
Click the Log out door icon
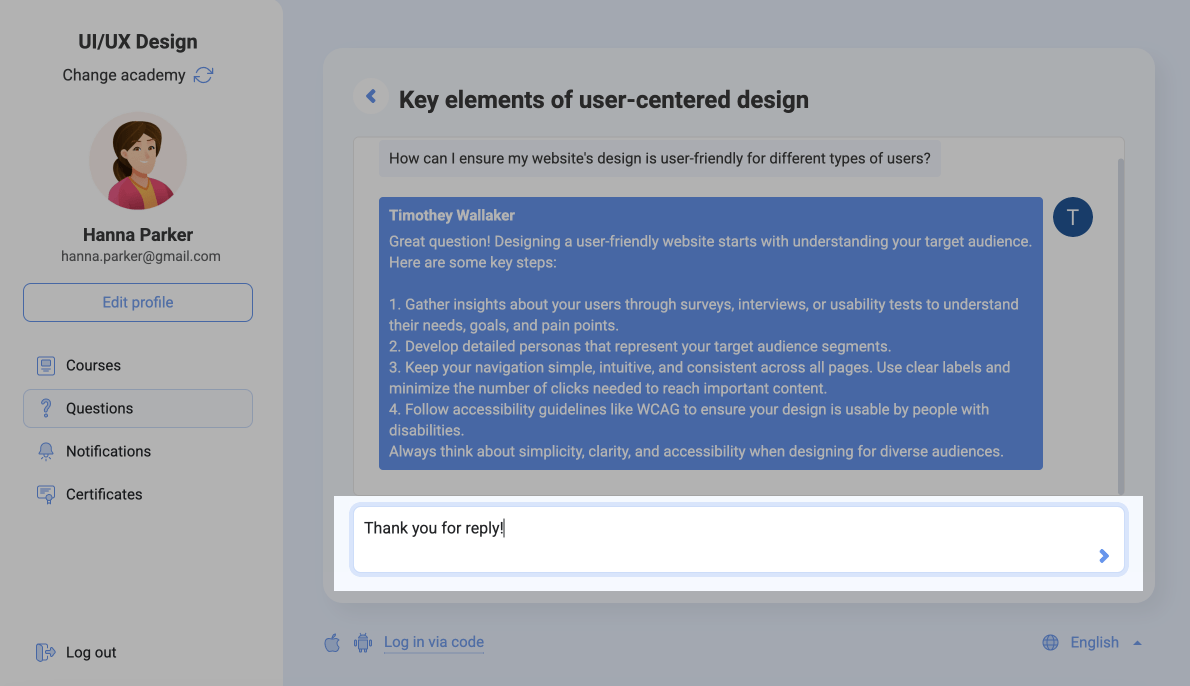tap(45, 653)
